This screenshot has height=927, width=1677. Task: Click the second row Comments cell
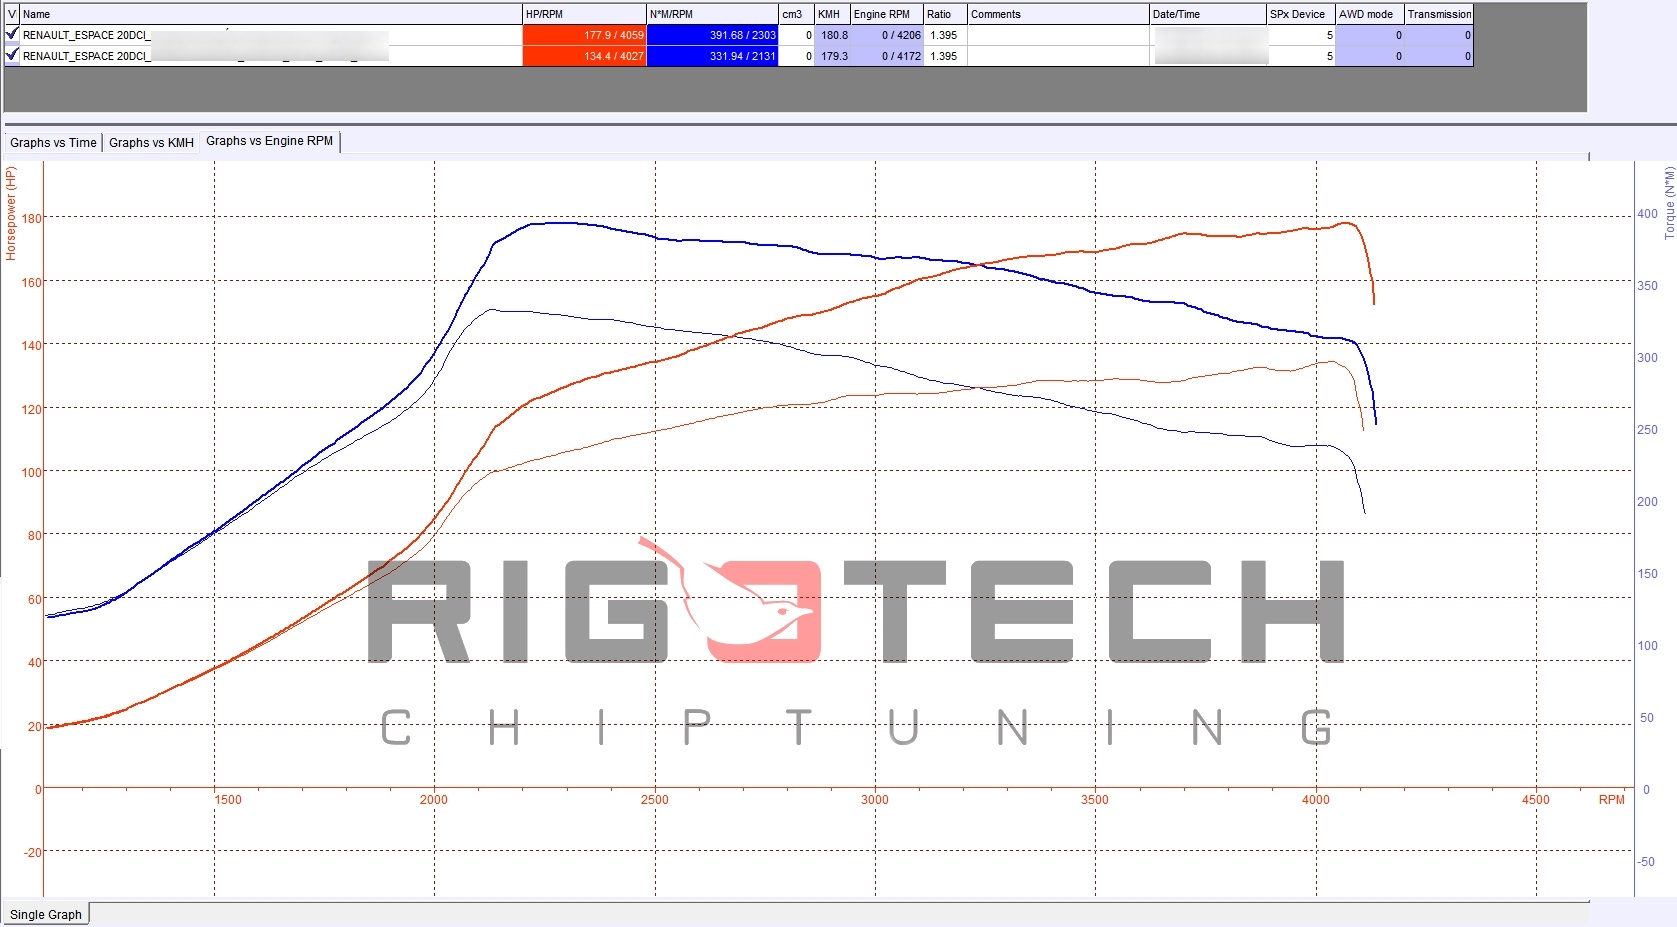[x=1058, y=56]
